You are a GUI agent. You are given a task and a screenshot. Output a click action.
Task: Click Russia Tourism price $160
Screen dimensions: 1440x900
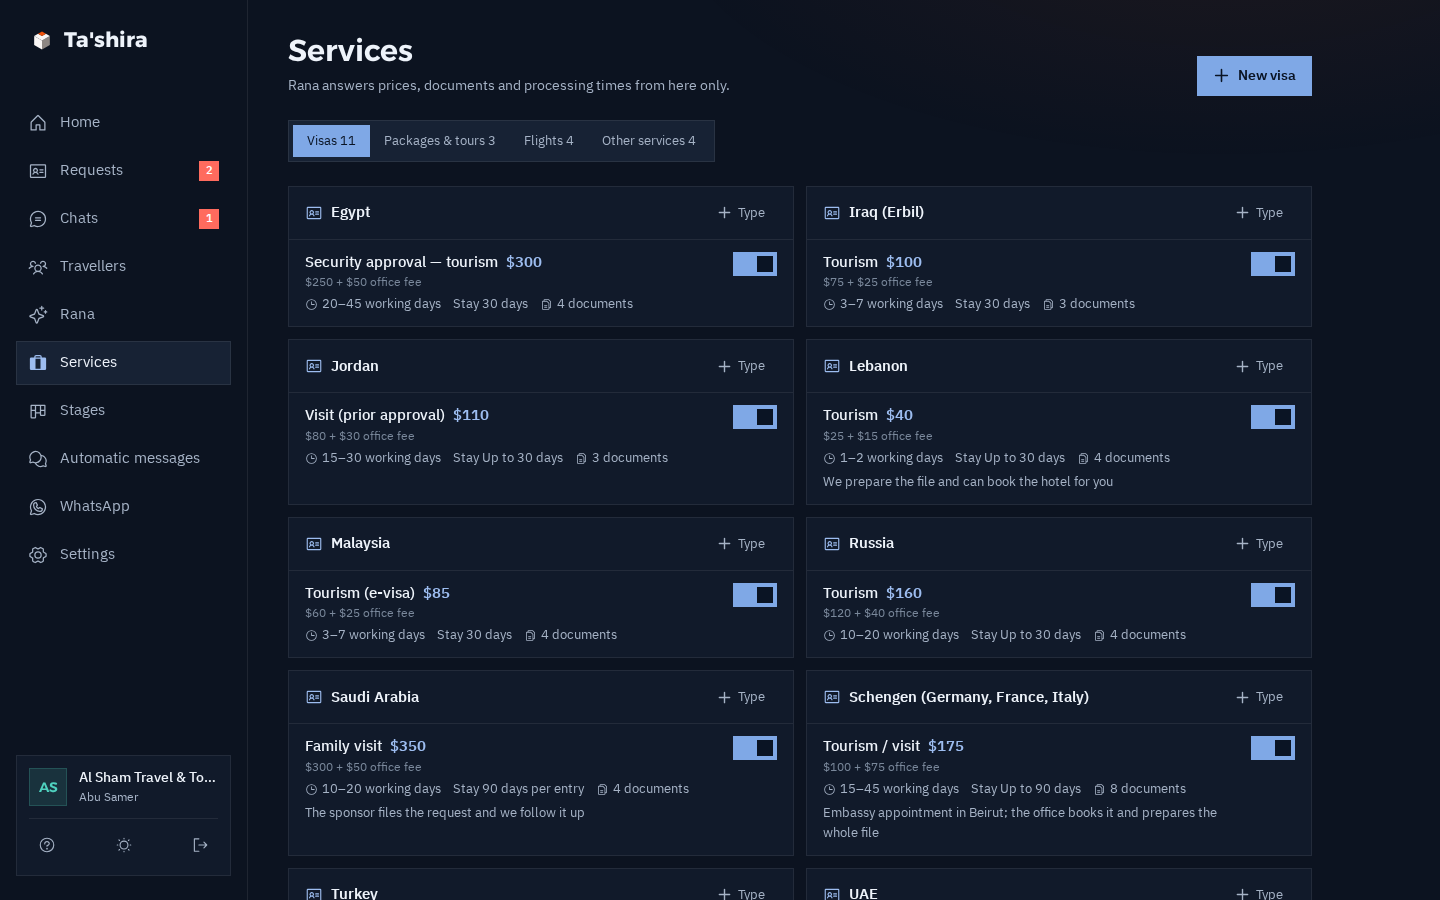click(x=904, y=593)
